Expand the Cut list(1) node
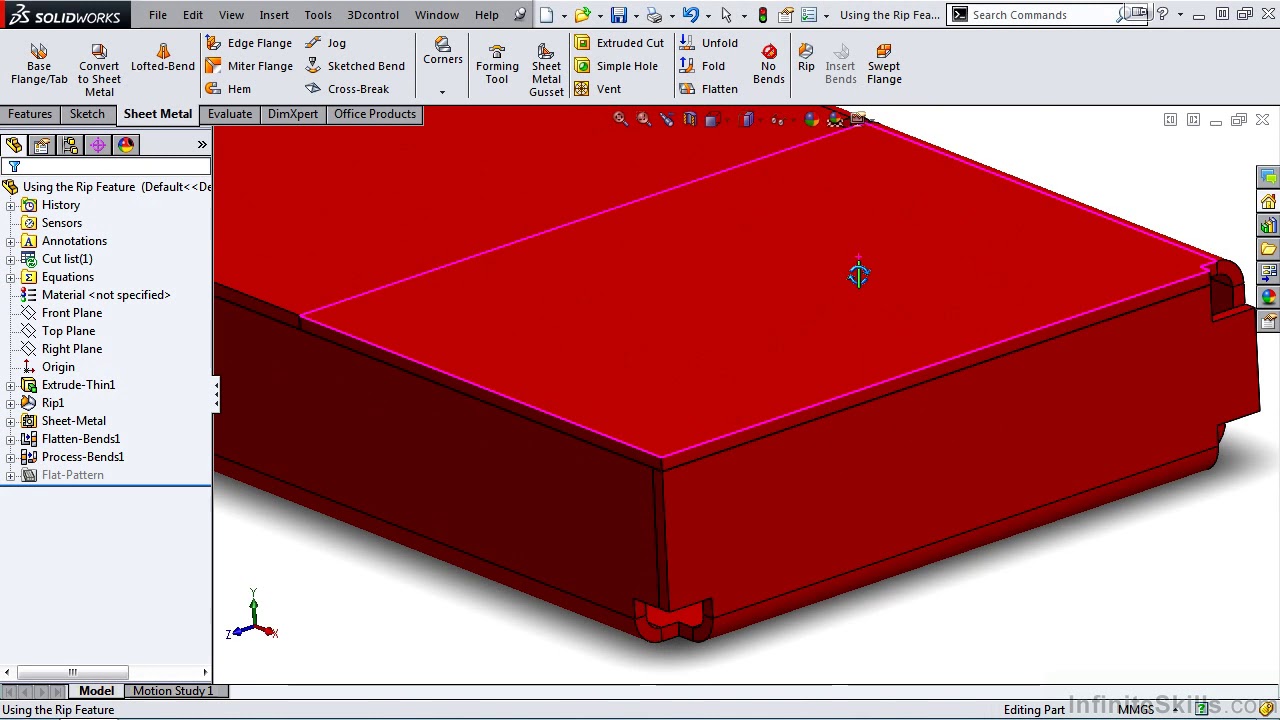The height and width of the screenshot is (720, 1280). click(10, 259)
